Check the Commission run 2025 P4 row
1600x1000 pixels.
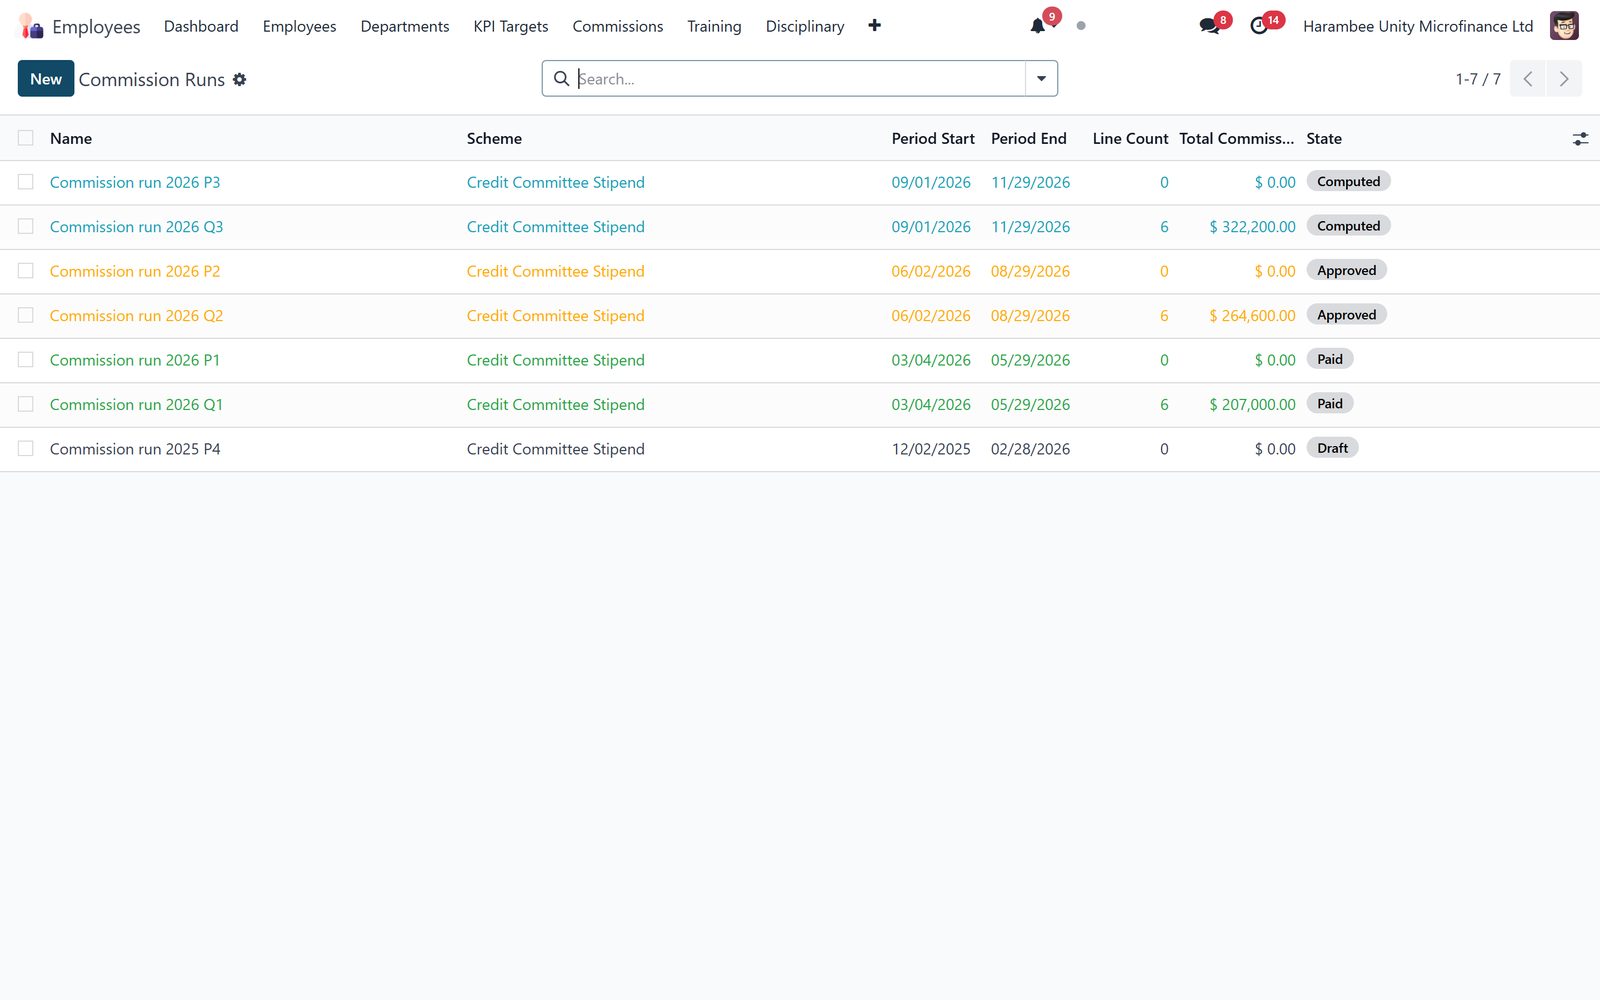26,449
